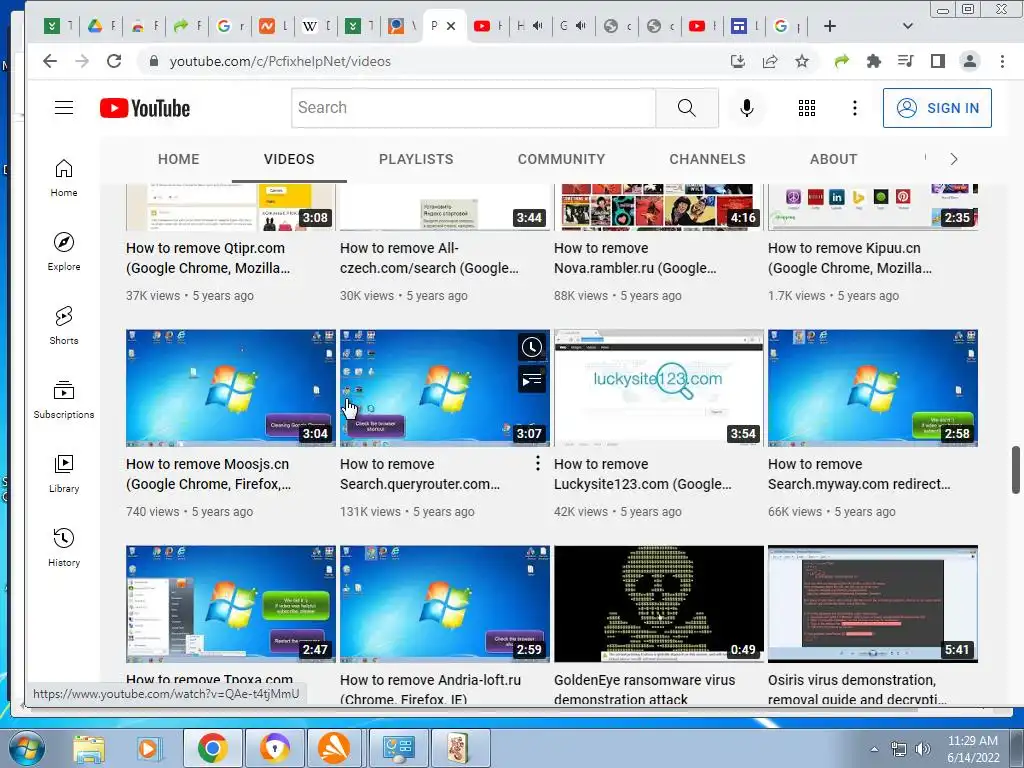Toggle Chrome side panel icon
This screenshot has width=1024, height=768.
[938, 61]
